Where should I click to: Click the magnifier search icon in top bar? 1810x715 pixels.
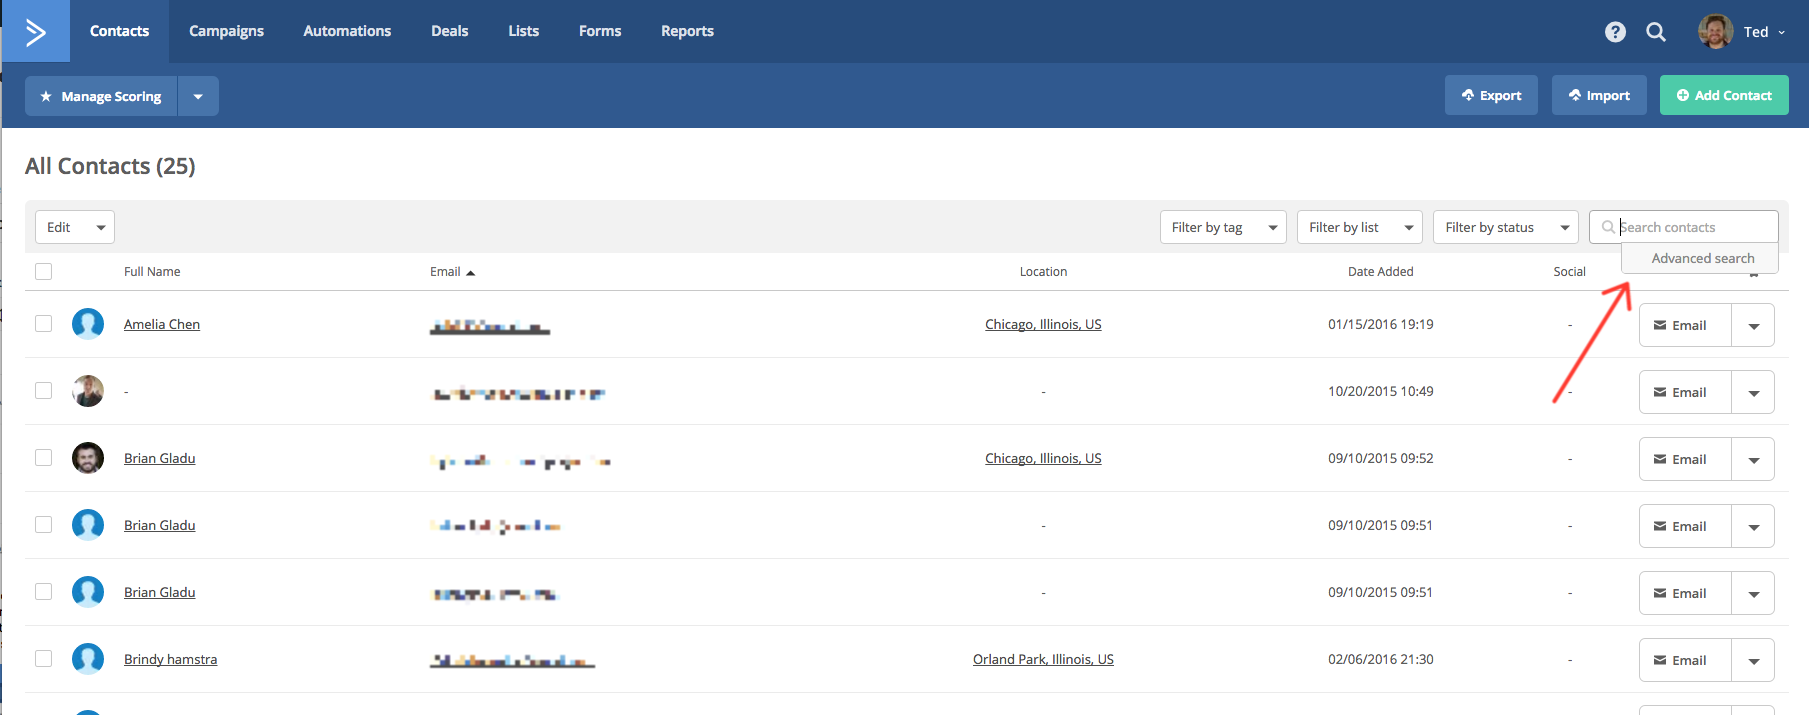(1656, 32)
